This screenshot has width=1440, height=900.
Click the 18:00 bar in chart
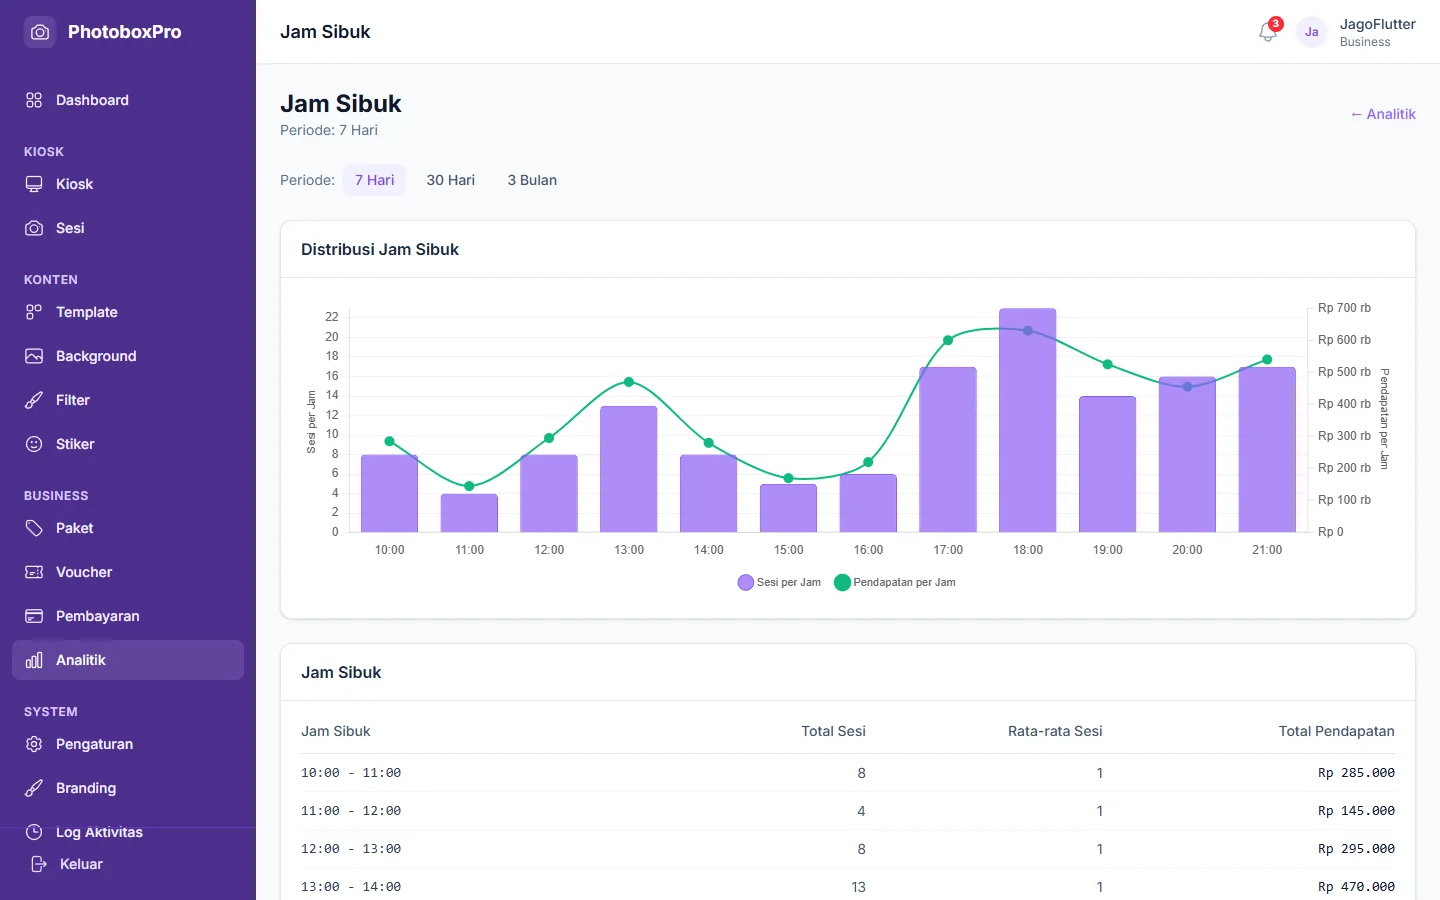click(1028, 420)
